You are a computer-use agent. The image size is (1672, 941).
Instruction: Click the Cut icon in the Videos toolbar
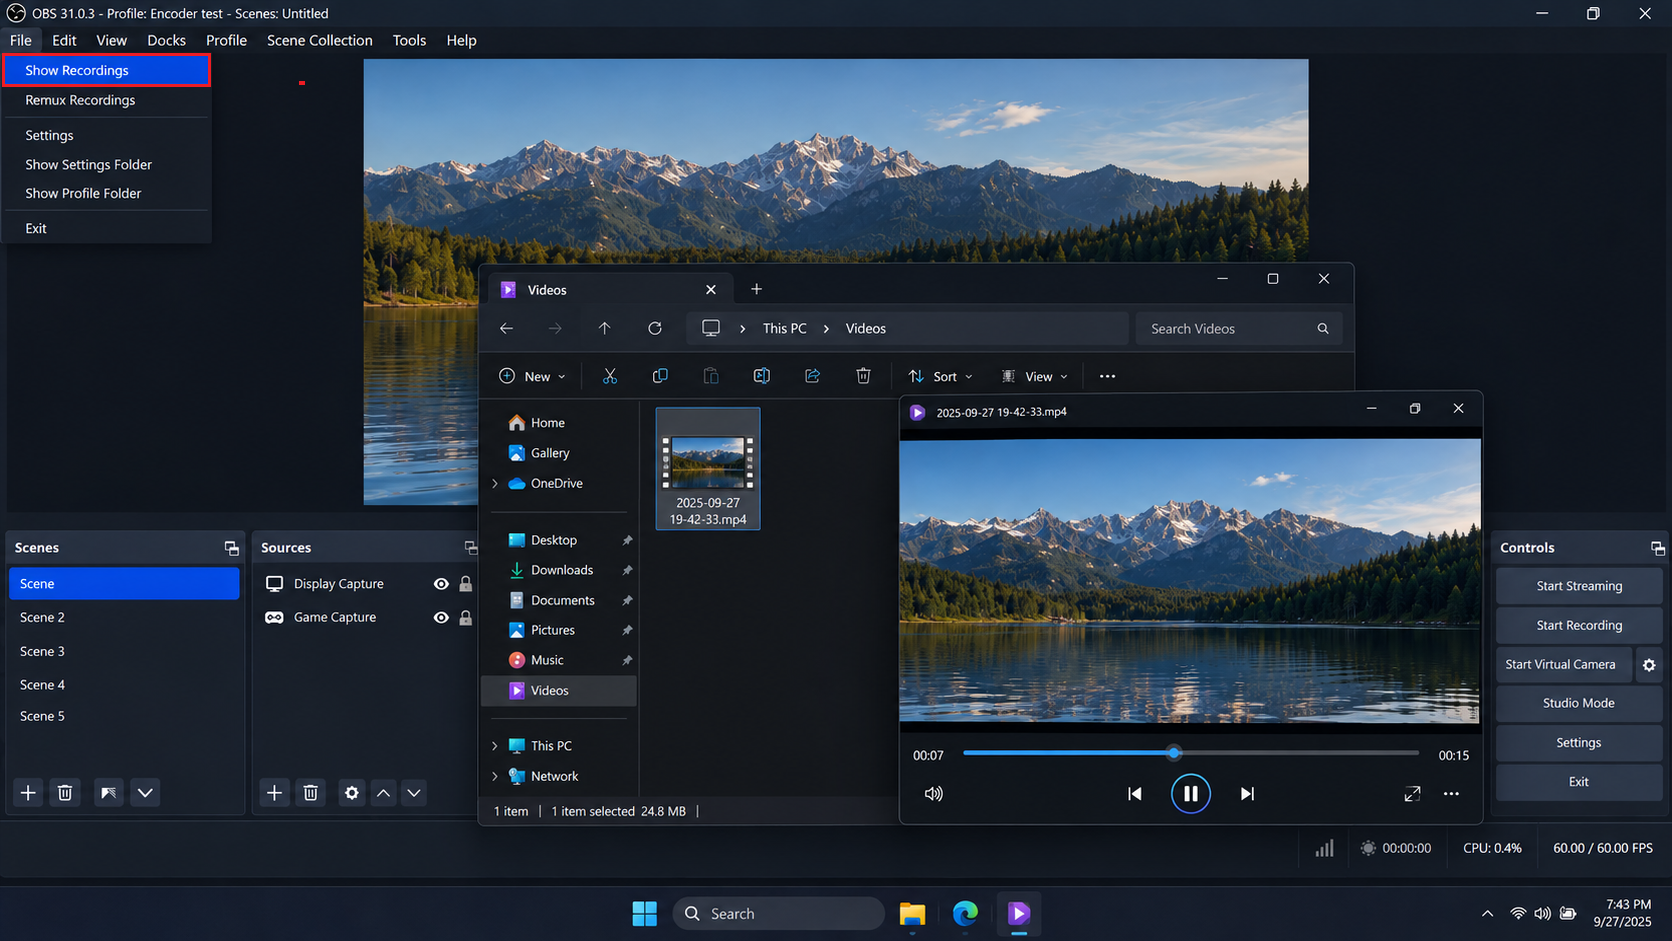point(609,376)
